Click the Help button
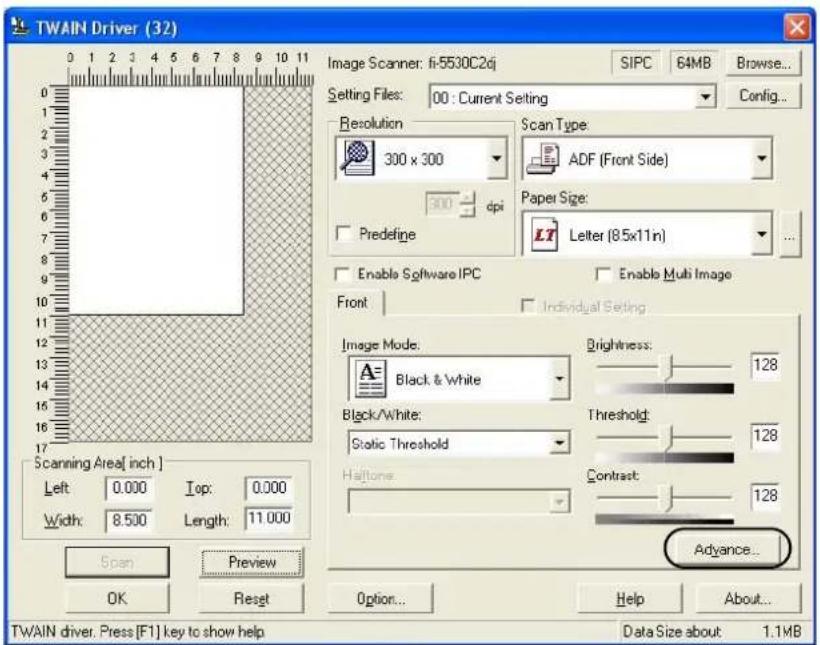 pyautogui.click(x=630, y=598)
